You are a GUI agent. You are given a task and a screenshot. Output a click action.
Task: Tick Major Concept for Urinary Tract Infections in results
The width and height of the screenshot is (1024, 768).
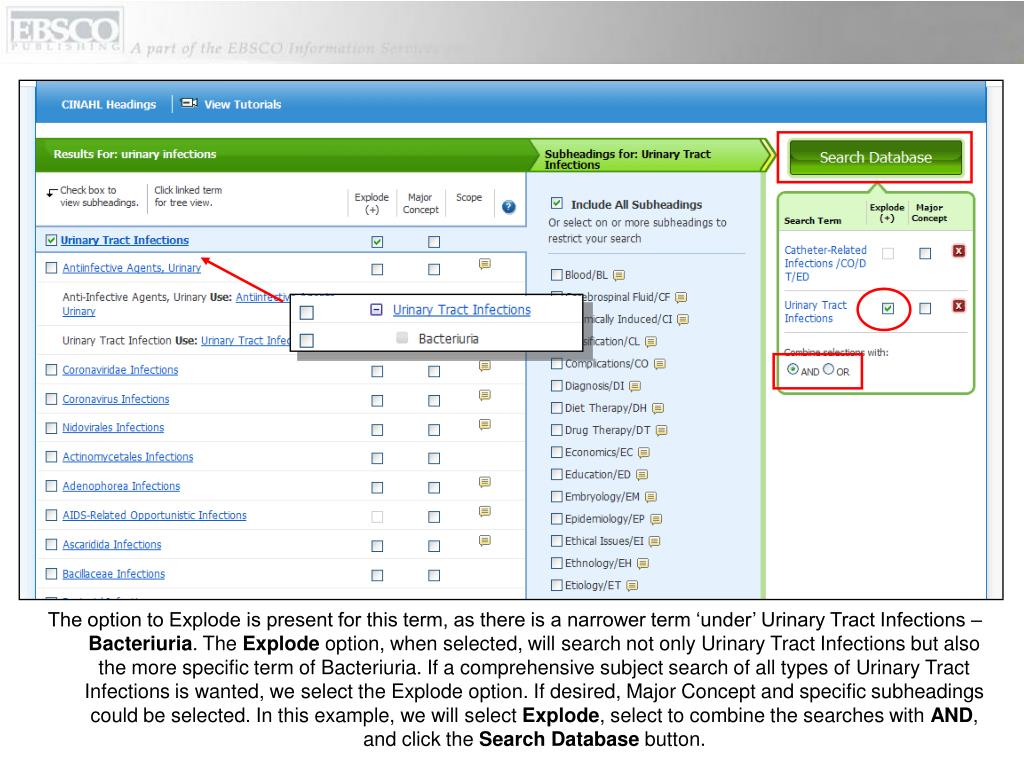click(x=434, y=242)
